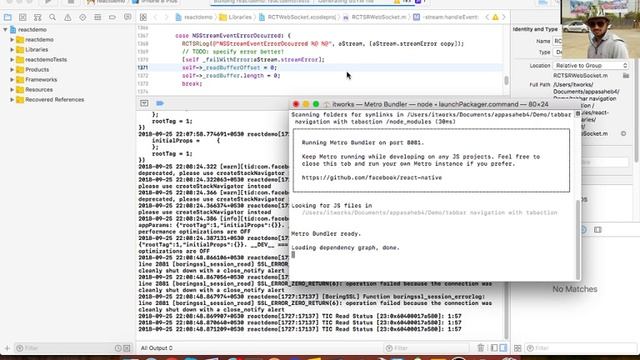Go back in editor history
The height and width of the screenshot is (360, 640).
pos(156,17)
